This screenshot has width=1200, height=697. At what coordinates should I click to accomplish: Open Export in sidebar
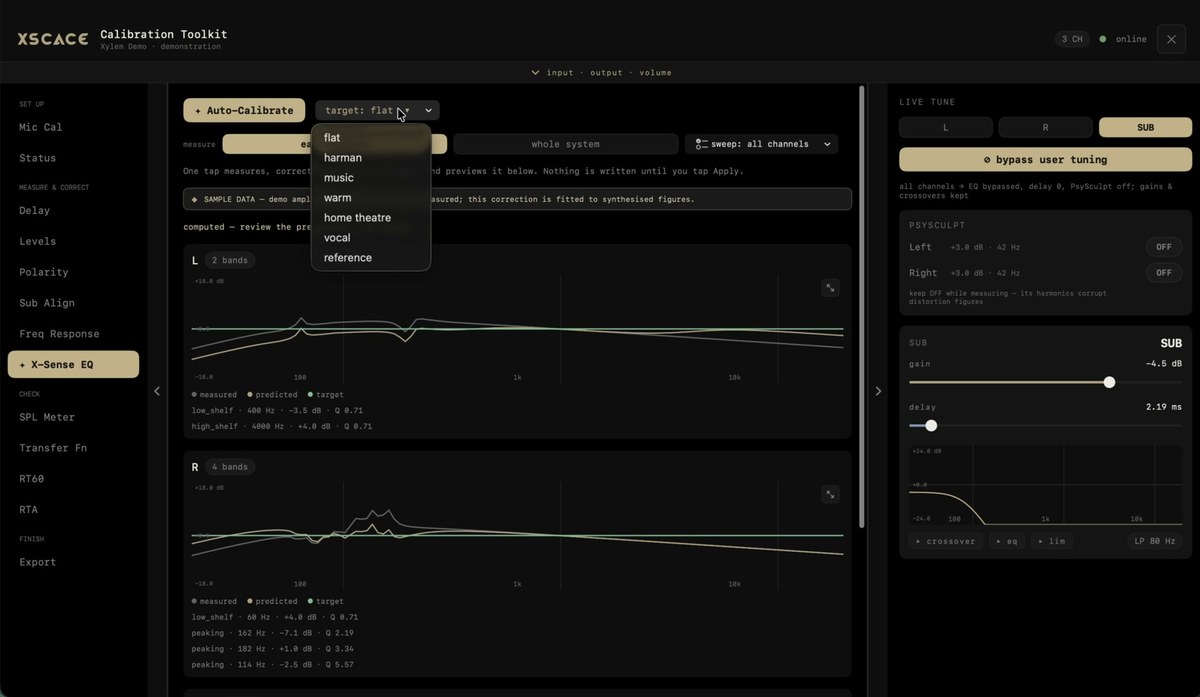(73, 562)
